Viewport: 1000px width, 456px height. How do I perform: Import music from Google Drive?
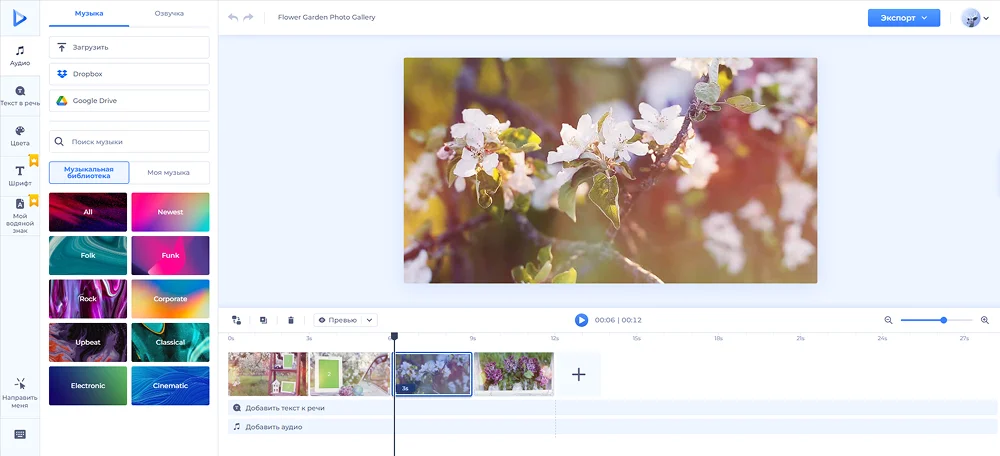pyautogui.click(x=129, y=100)
